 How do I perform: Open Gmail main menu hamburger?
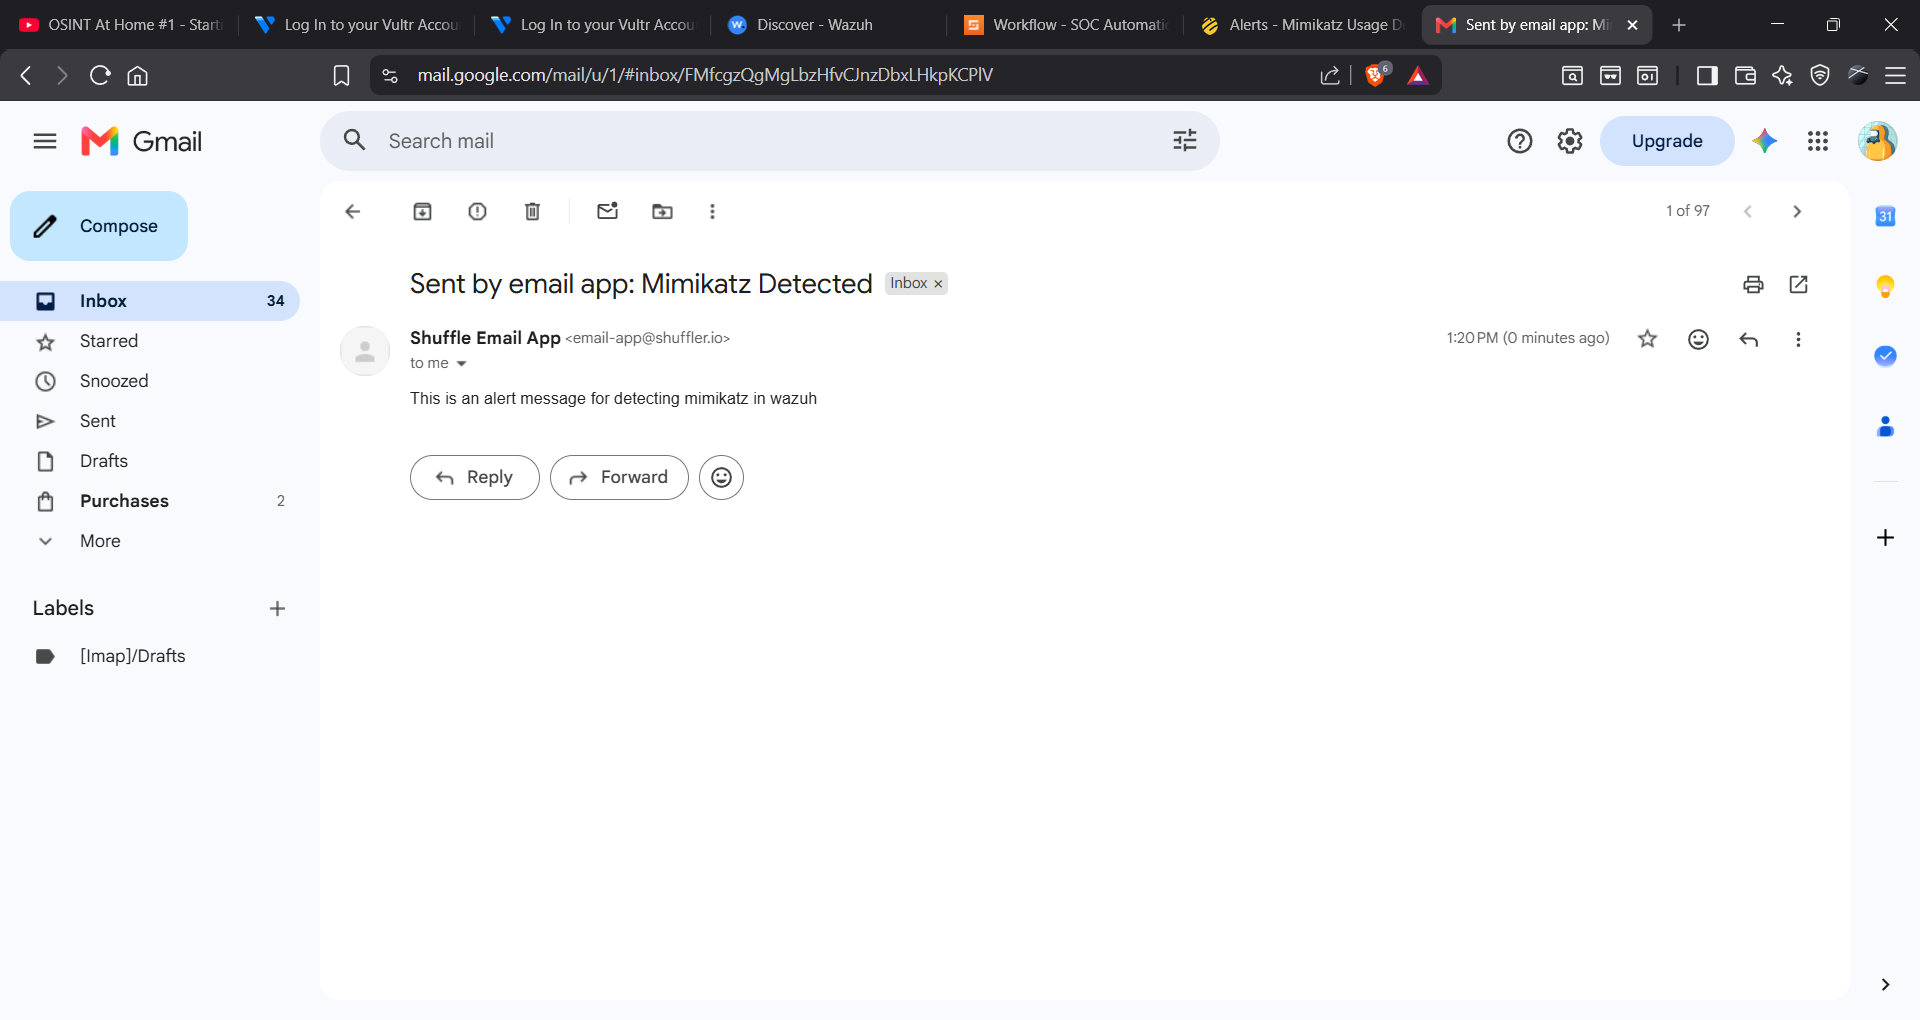coord(45,141)
